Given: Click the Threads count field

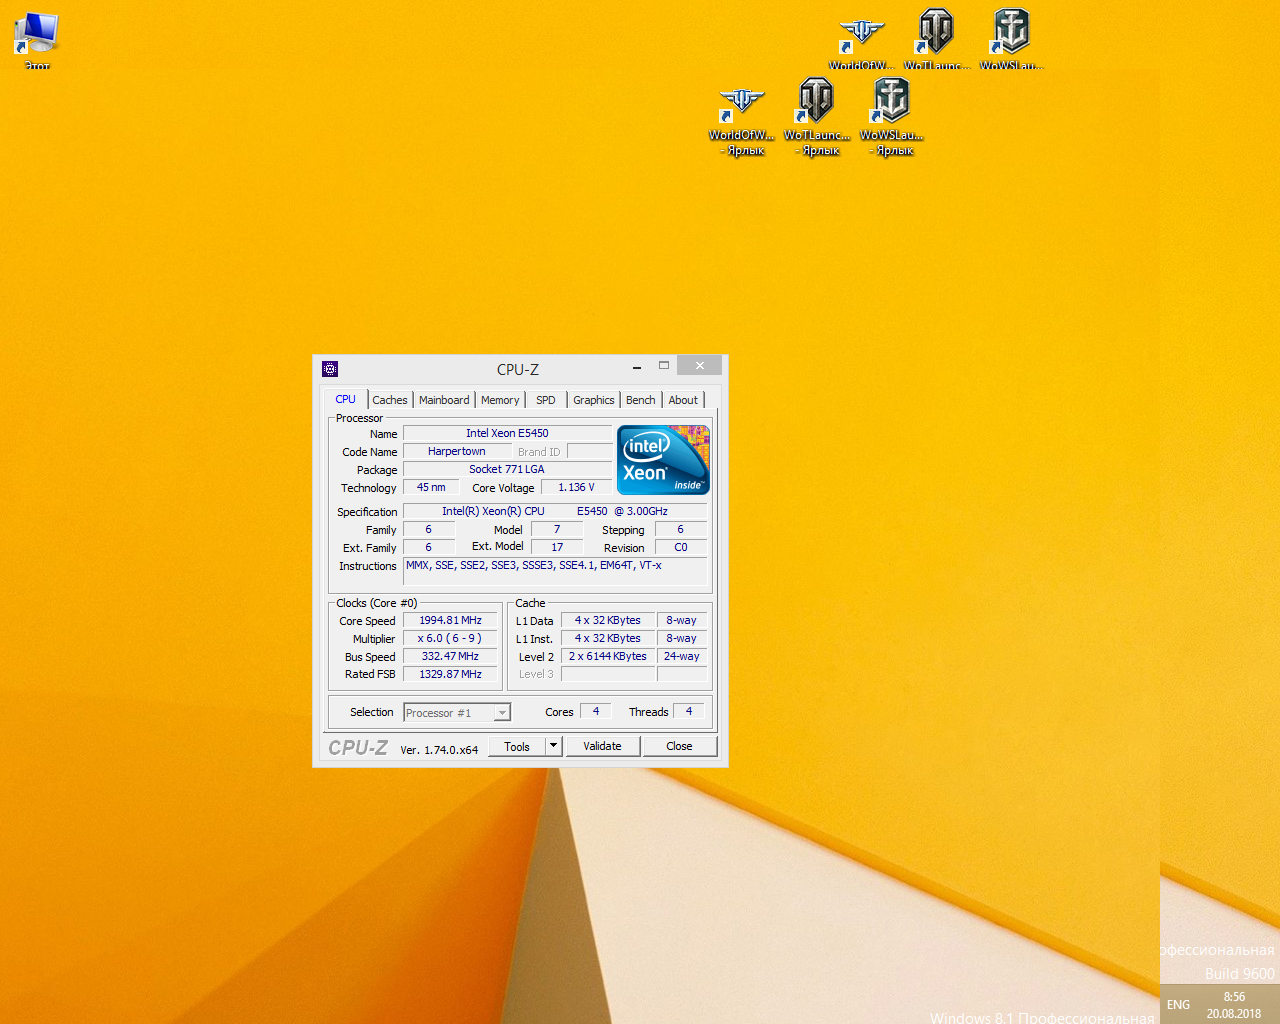Looking at the screenshot, I should point(689,711).
